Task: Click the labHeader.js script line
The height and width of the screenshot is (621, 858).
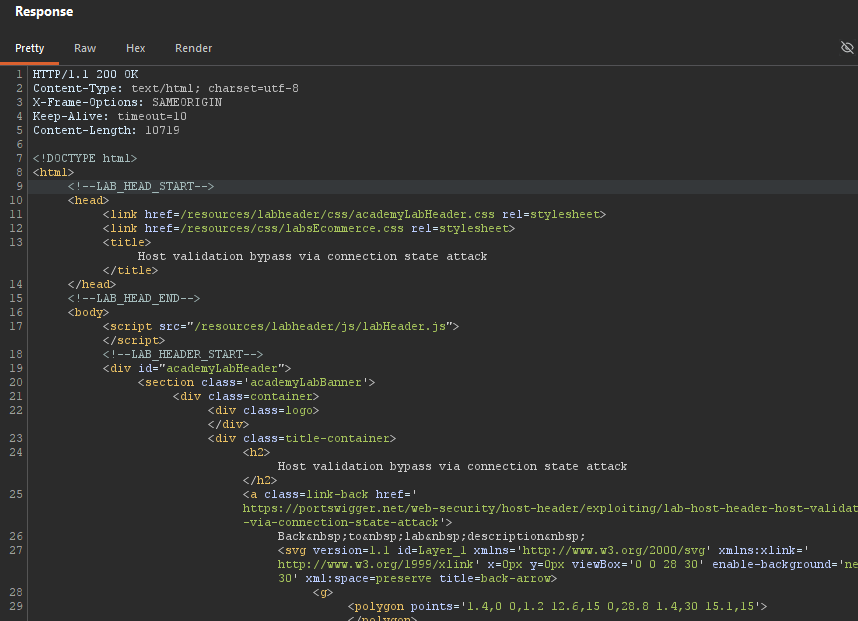Action: pyautogui.click(x=281, y=326)
